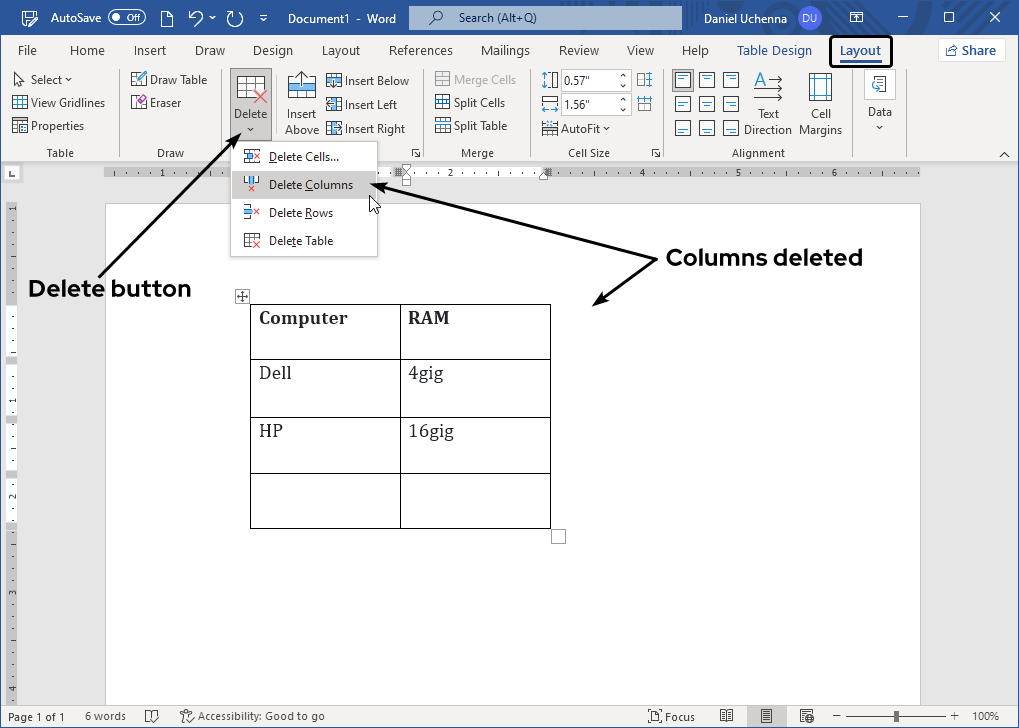Click Insert Above rows button
Screen dimensions: 1019x728
point(301,104)
